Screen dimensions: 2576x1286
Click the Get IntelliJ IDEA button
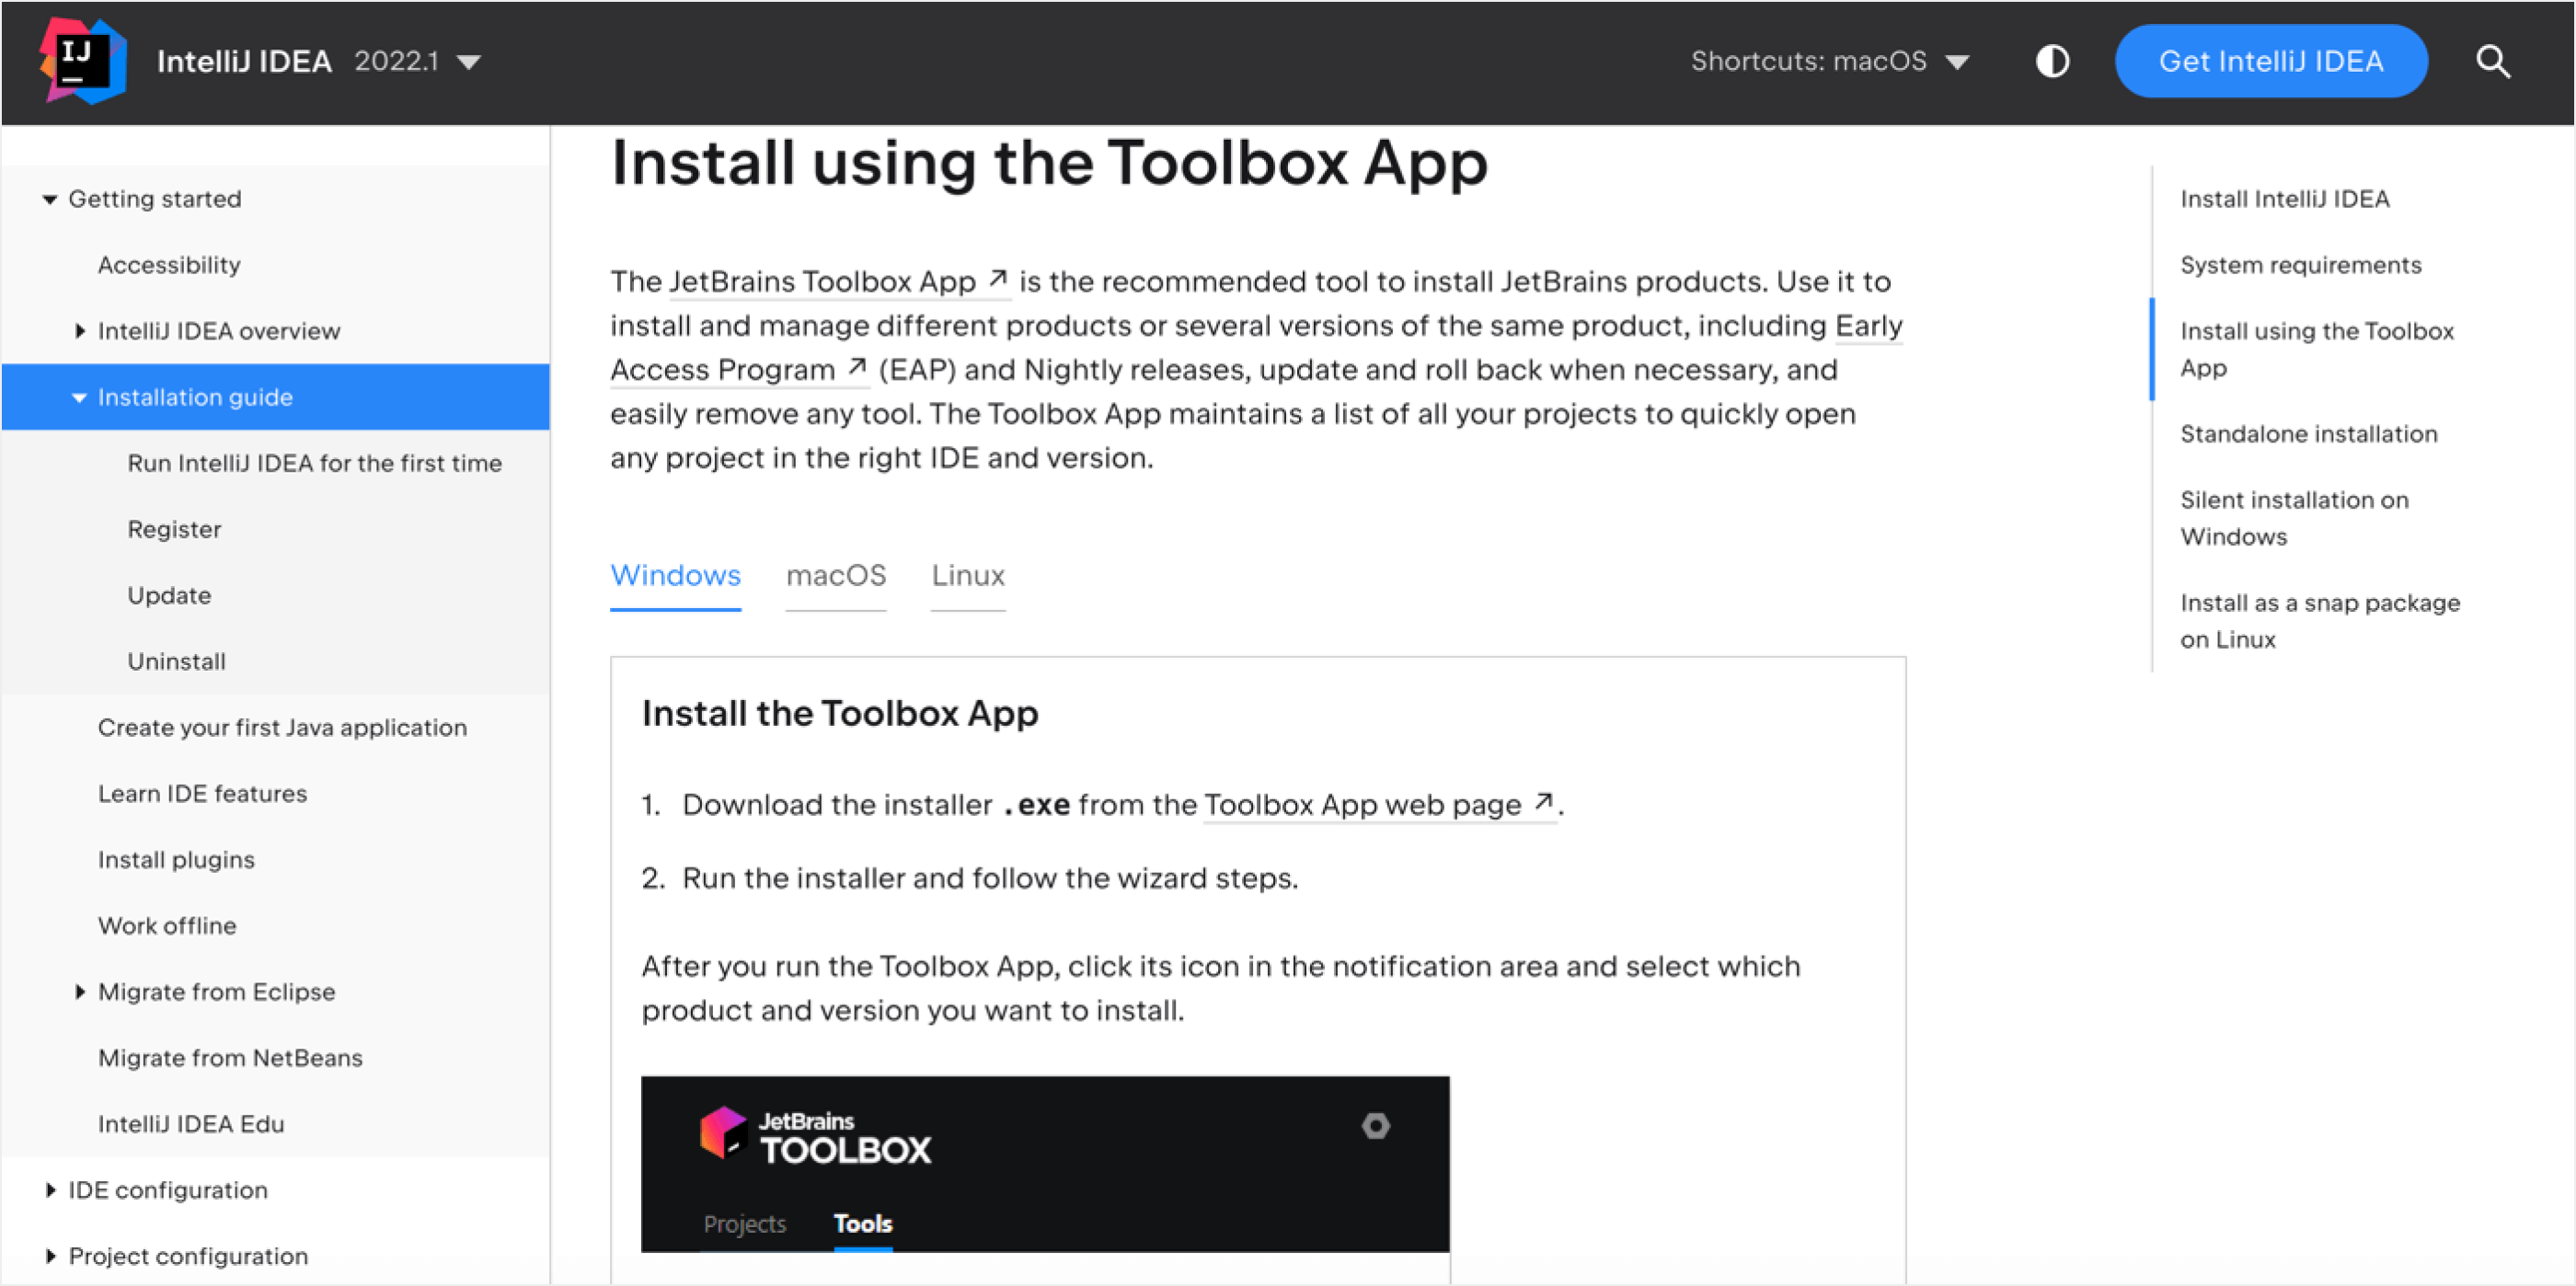tap(2271, 62)
